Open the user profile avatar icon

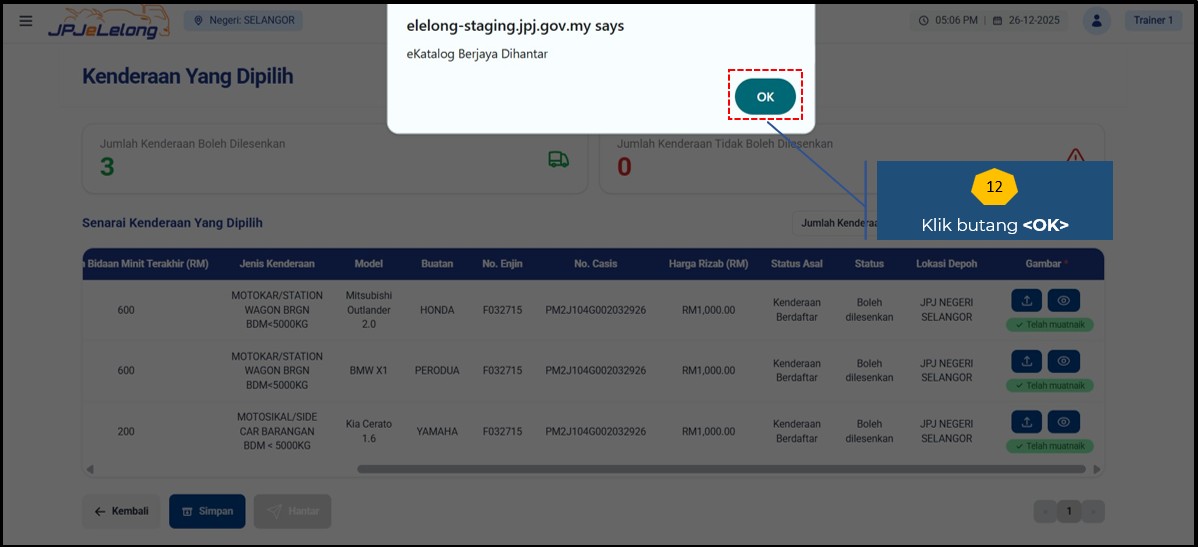[1098, 21]
